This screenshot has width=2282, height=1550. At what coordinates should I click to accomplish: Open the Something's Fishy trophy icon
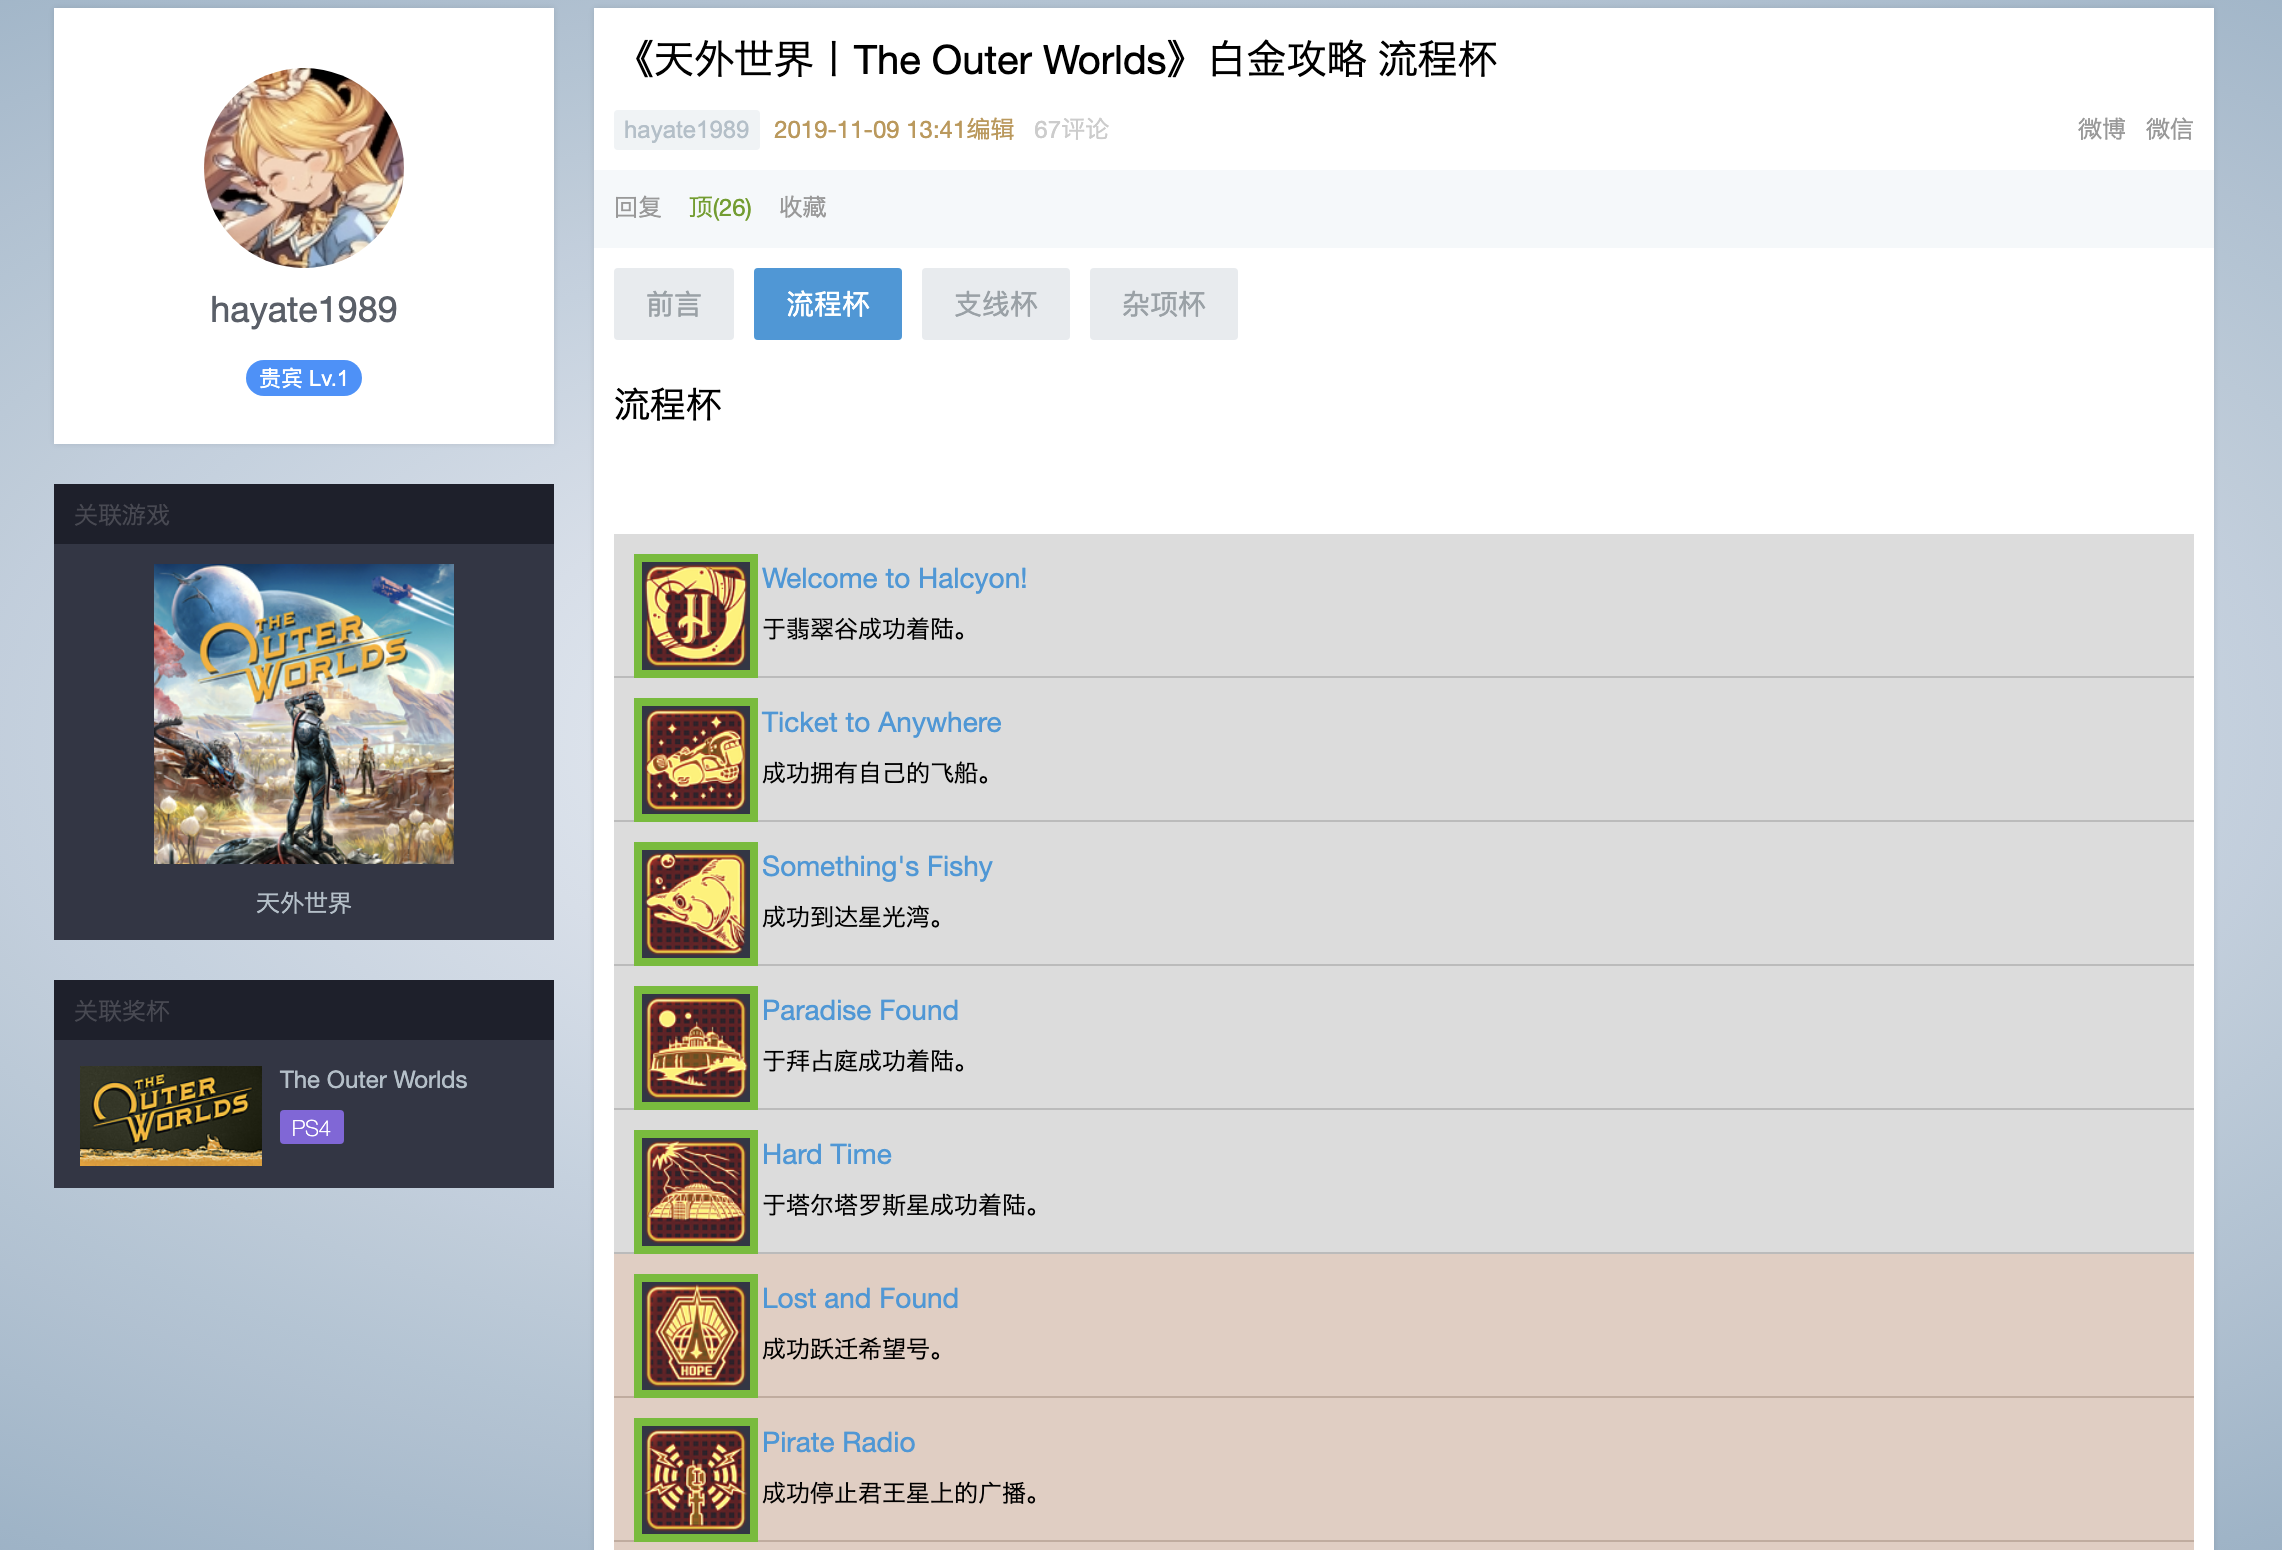(696, 903)
